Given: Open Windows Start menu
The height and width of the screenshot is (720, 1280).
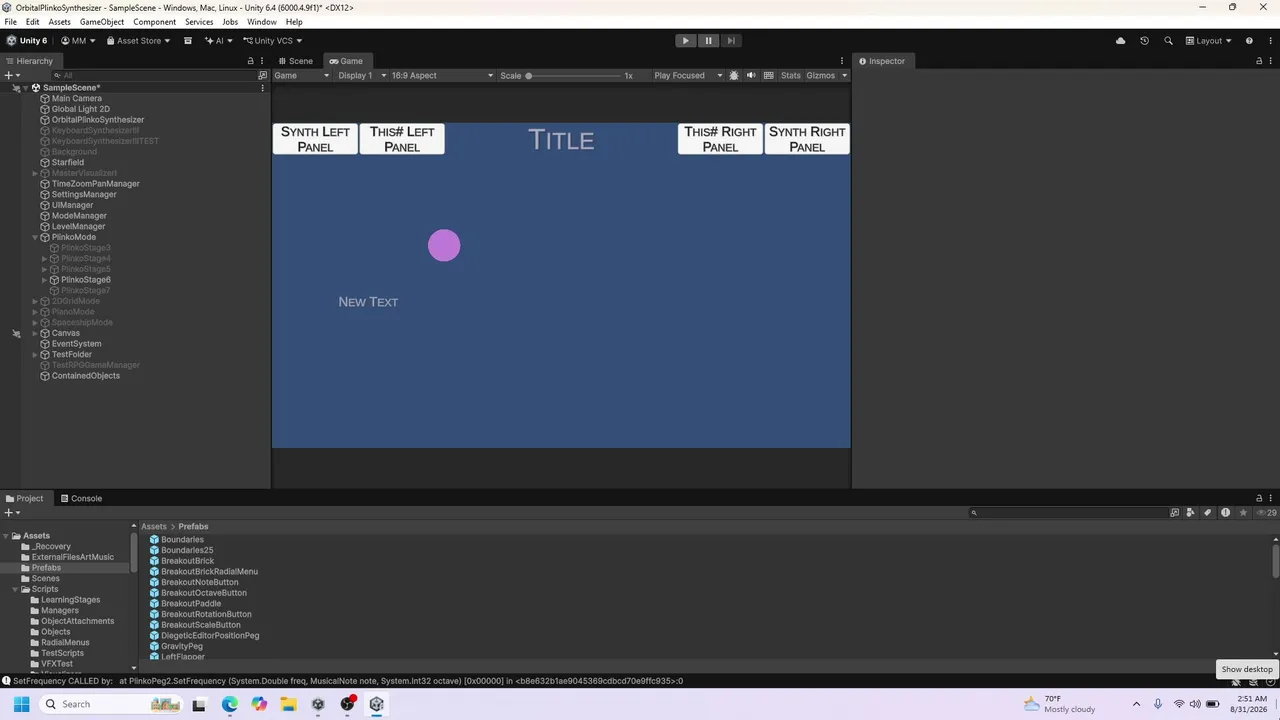Looking at the screenshot, I should click(x=21, y=704).
